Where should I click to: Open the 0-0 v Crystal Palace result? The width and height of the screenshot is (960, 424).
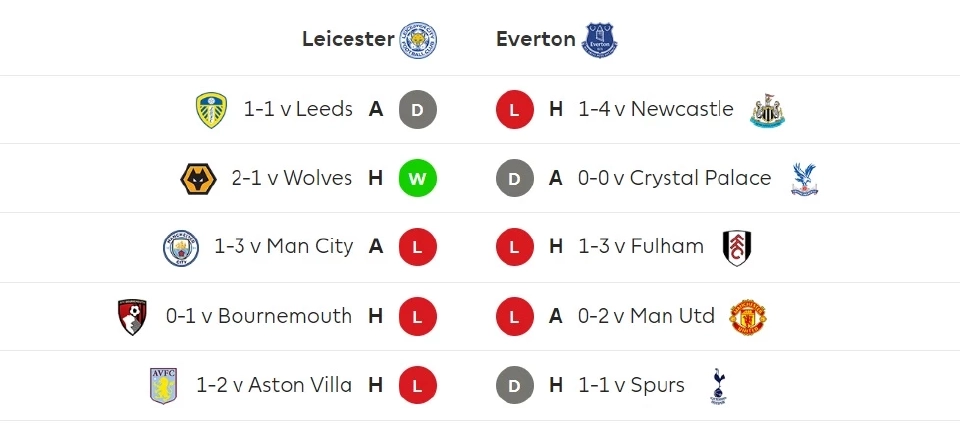click(675, 179)
